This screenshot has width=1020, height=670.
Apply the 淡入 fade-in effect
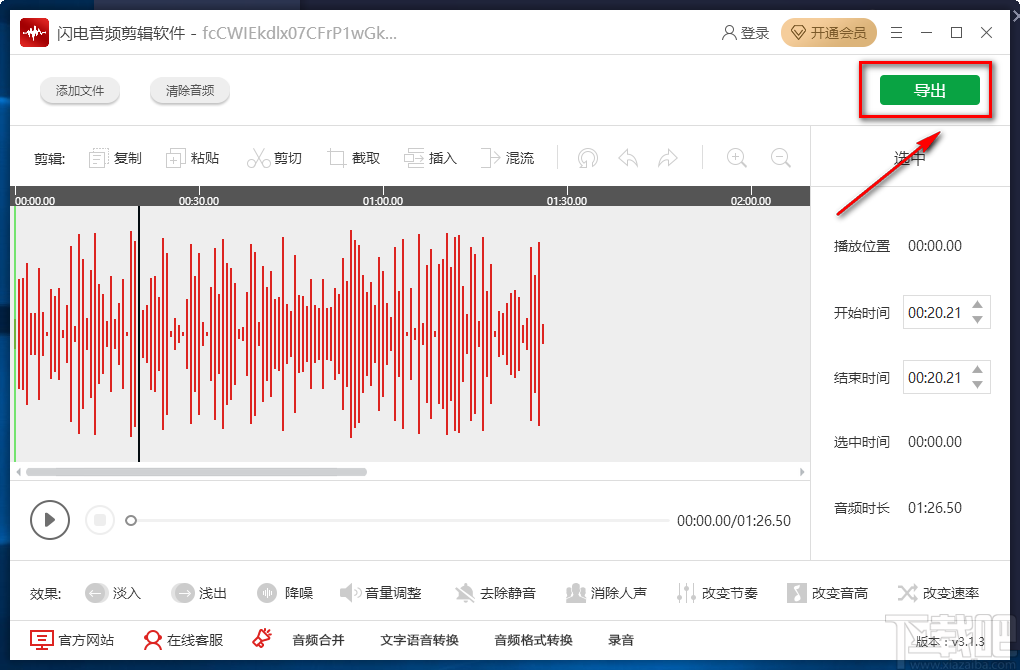click(113, 592)
